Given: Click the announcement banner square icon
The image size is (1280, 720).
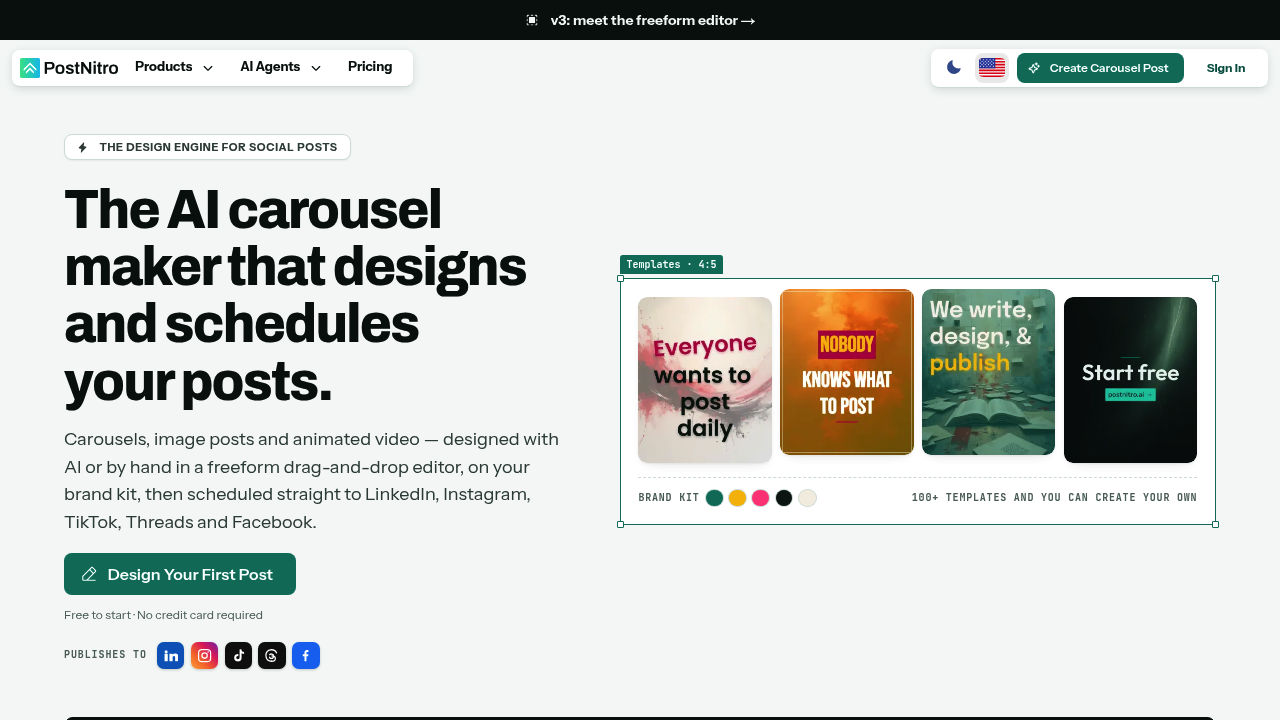Looking at the screenshot, I should click(x=532, y=20).
